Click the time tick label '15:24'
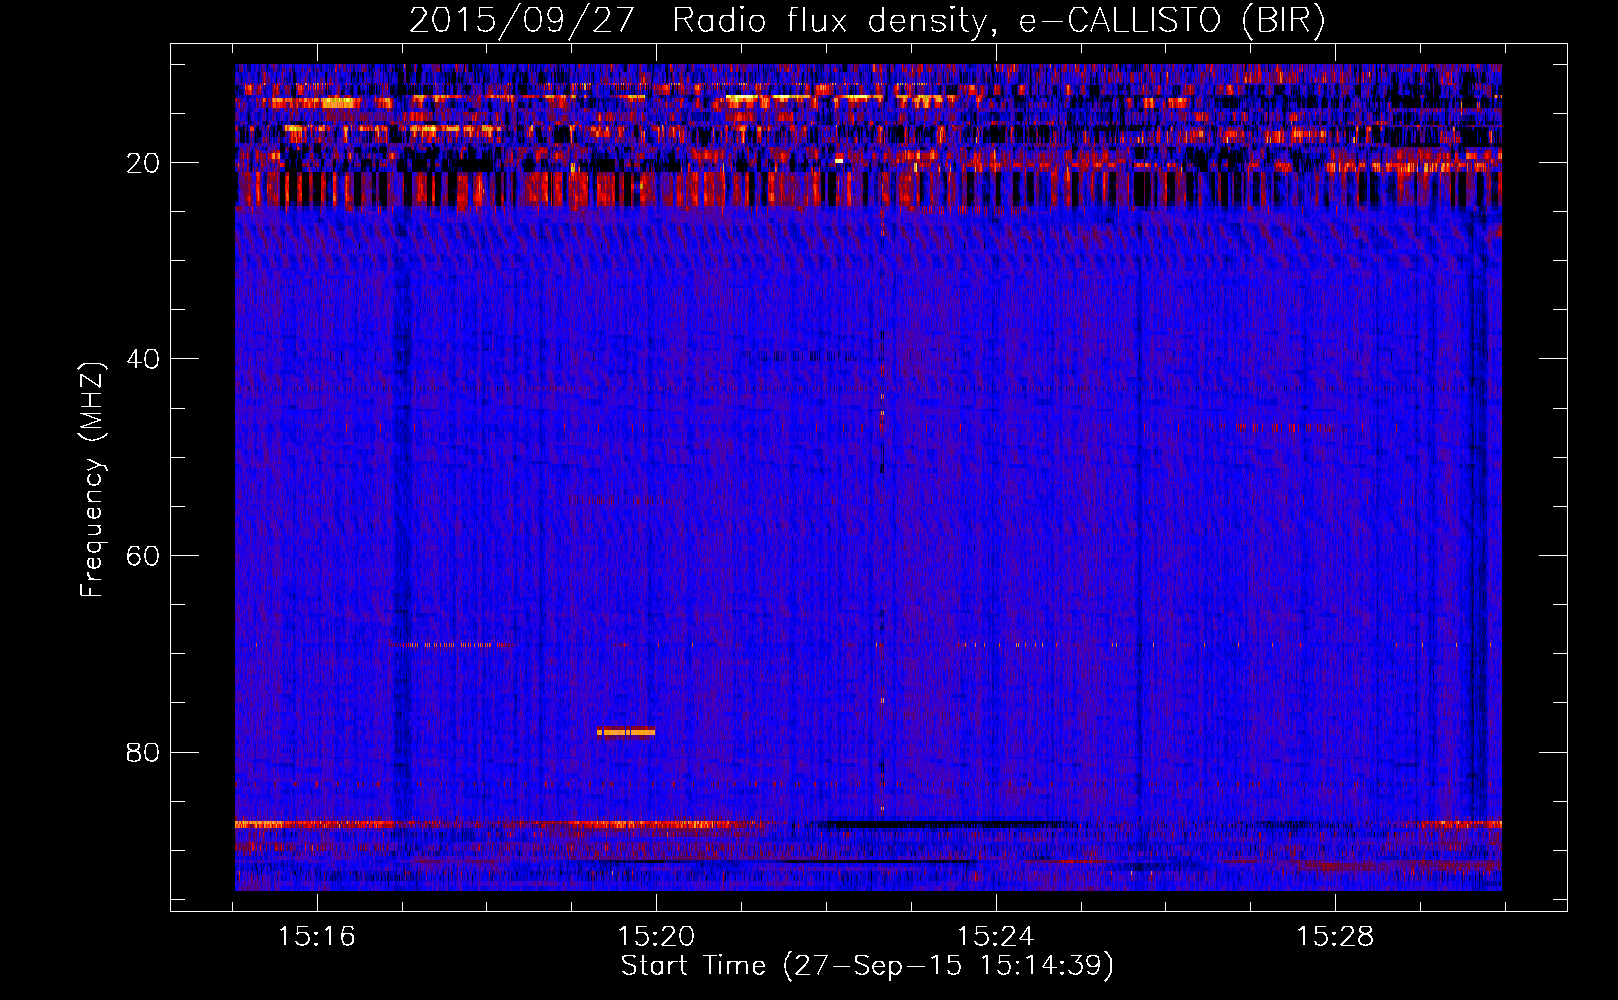Image resolution: width=1618 pixels, height=1000 pixels. tap(996, 937)
